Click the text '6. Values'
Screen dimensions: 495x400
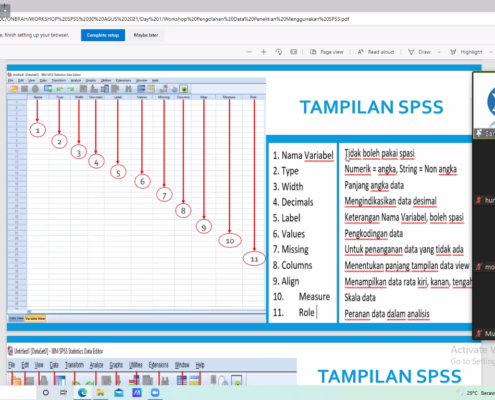coord(289,234)
